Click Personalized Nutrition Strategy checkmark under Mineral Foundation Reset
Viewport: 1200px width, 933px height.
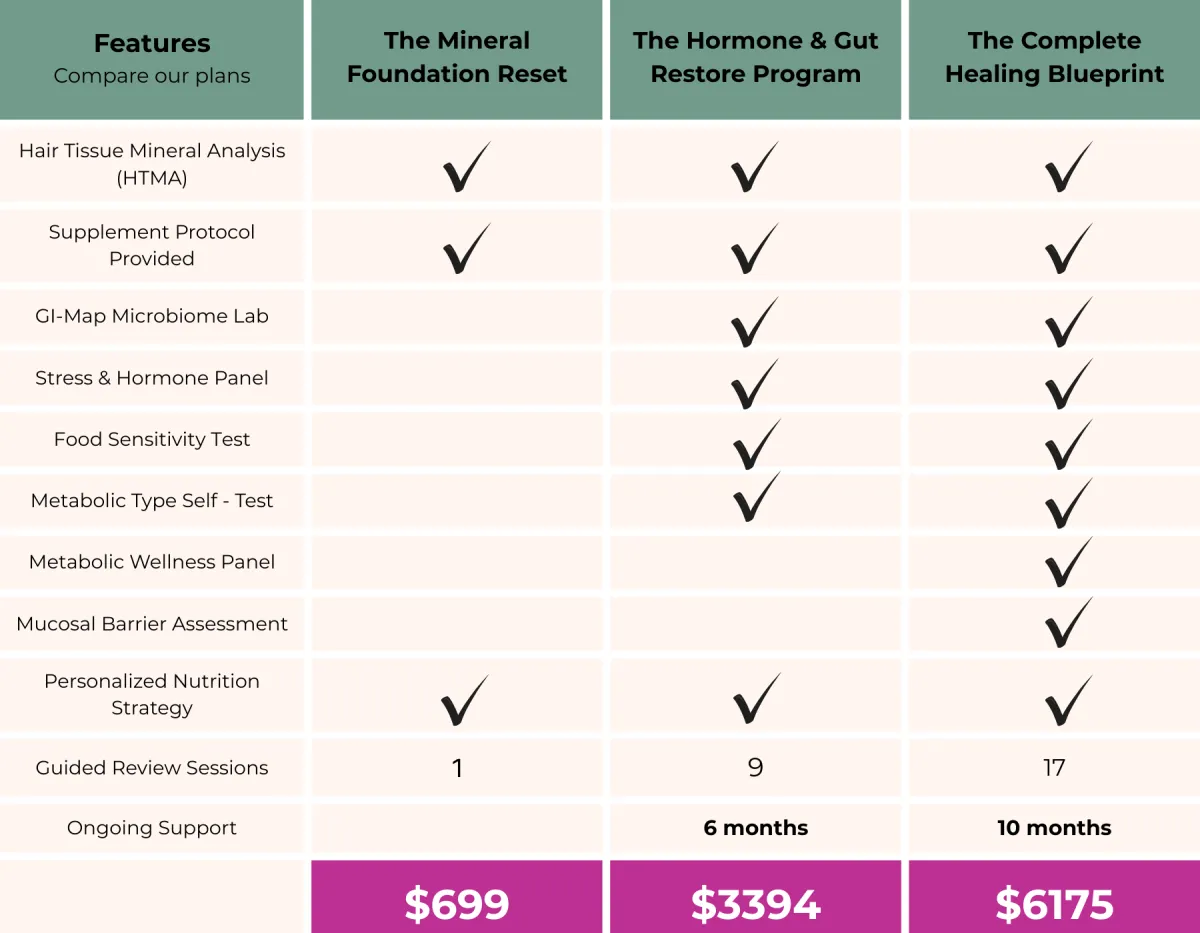[465, 700]
